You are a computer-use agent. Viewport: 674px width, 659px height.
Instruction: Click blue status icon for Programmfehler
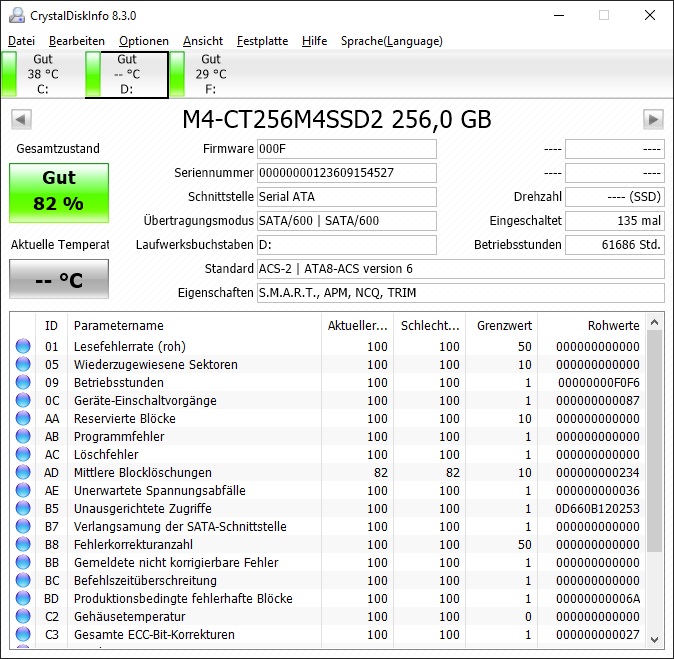23,436
